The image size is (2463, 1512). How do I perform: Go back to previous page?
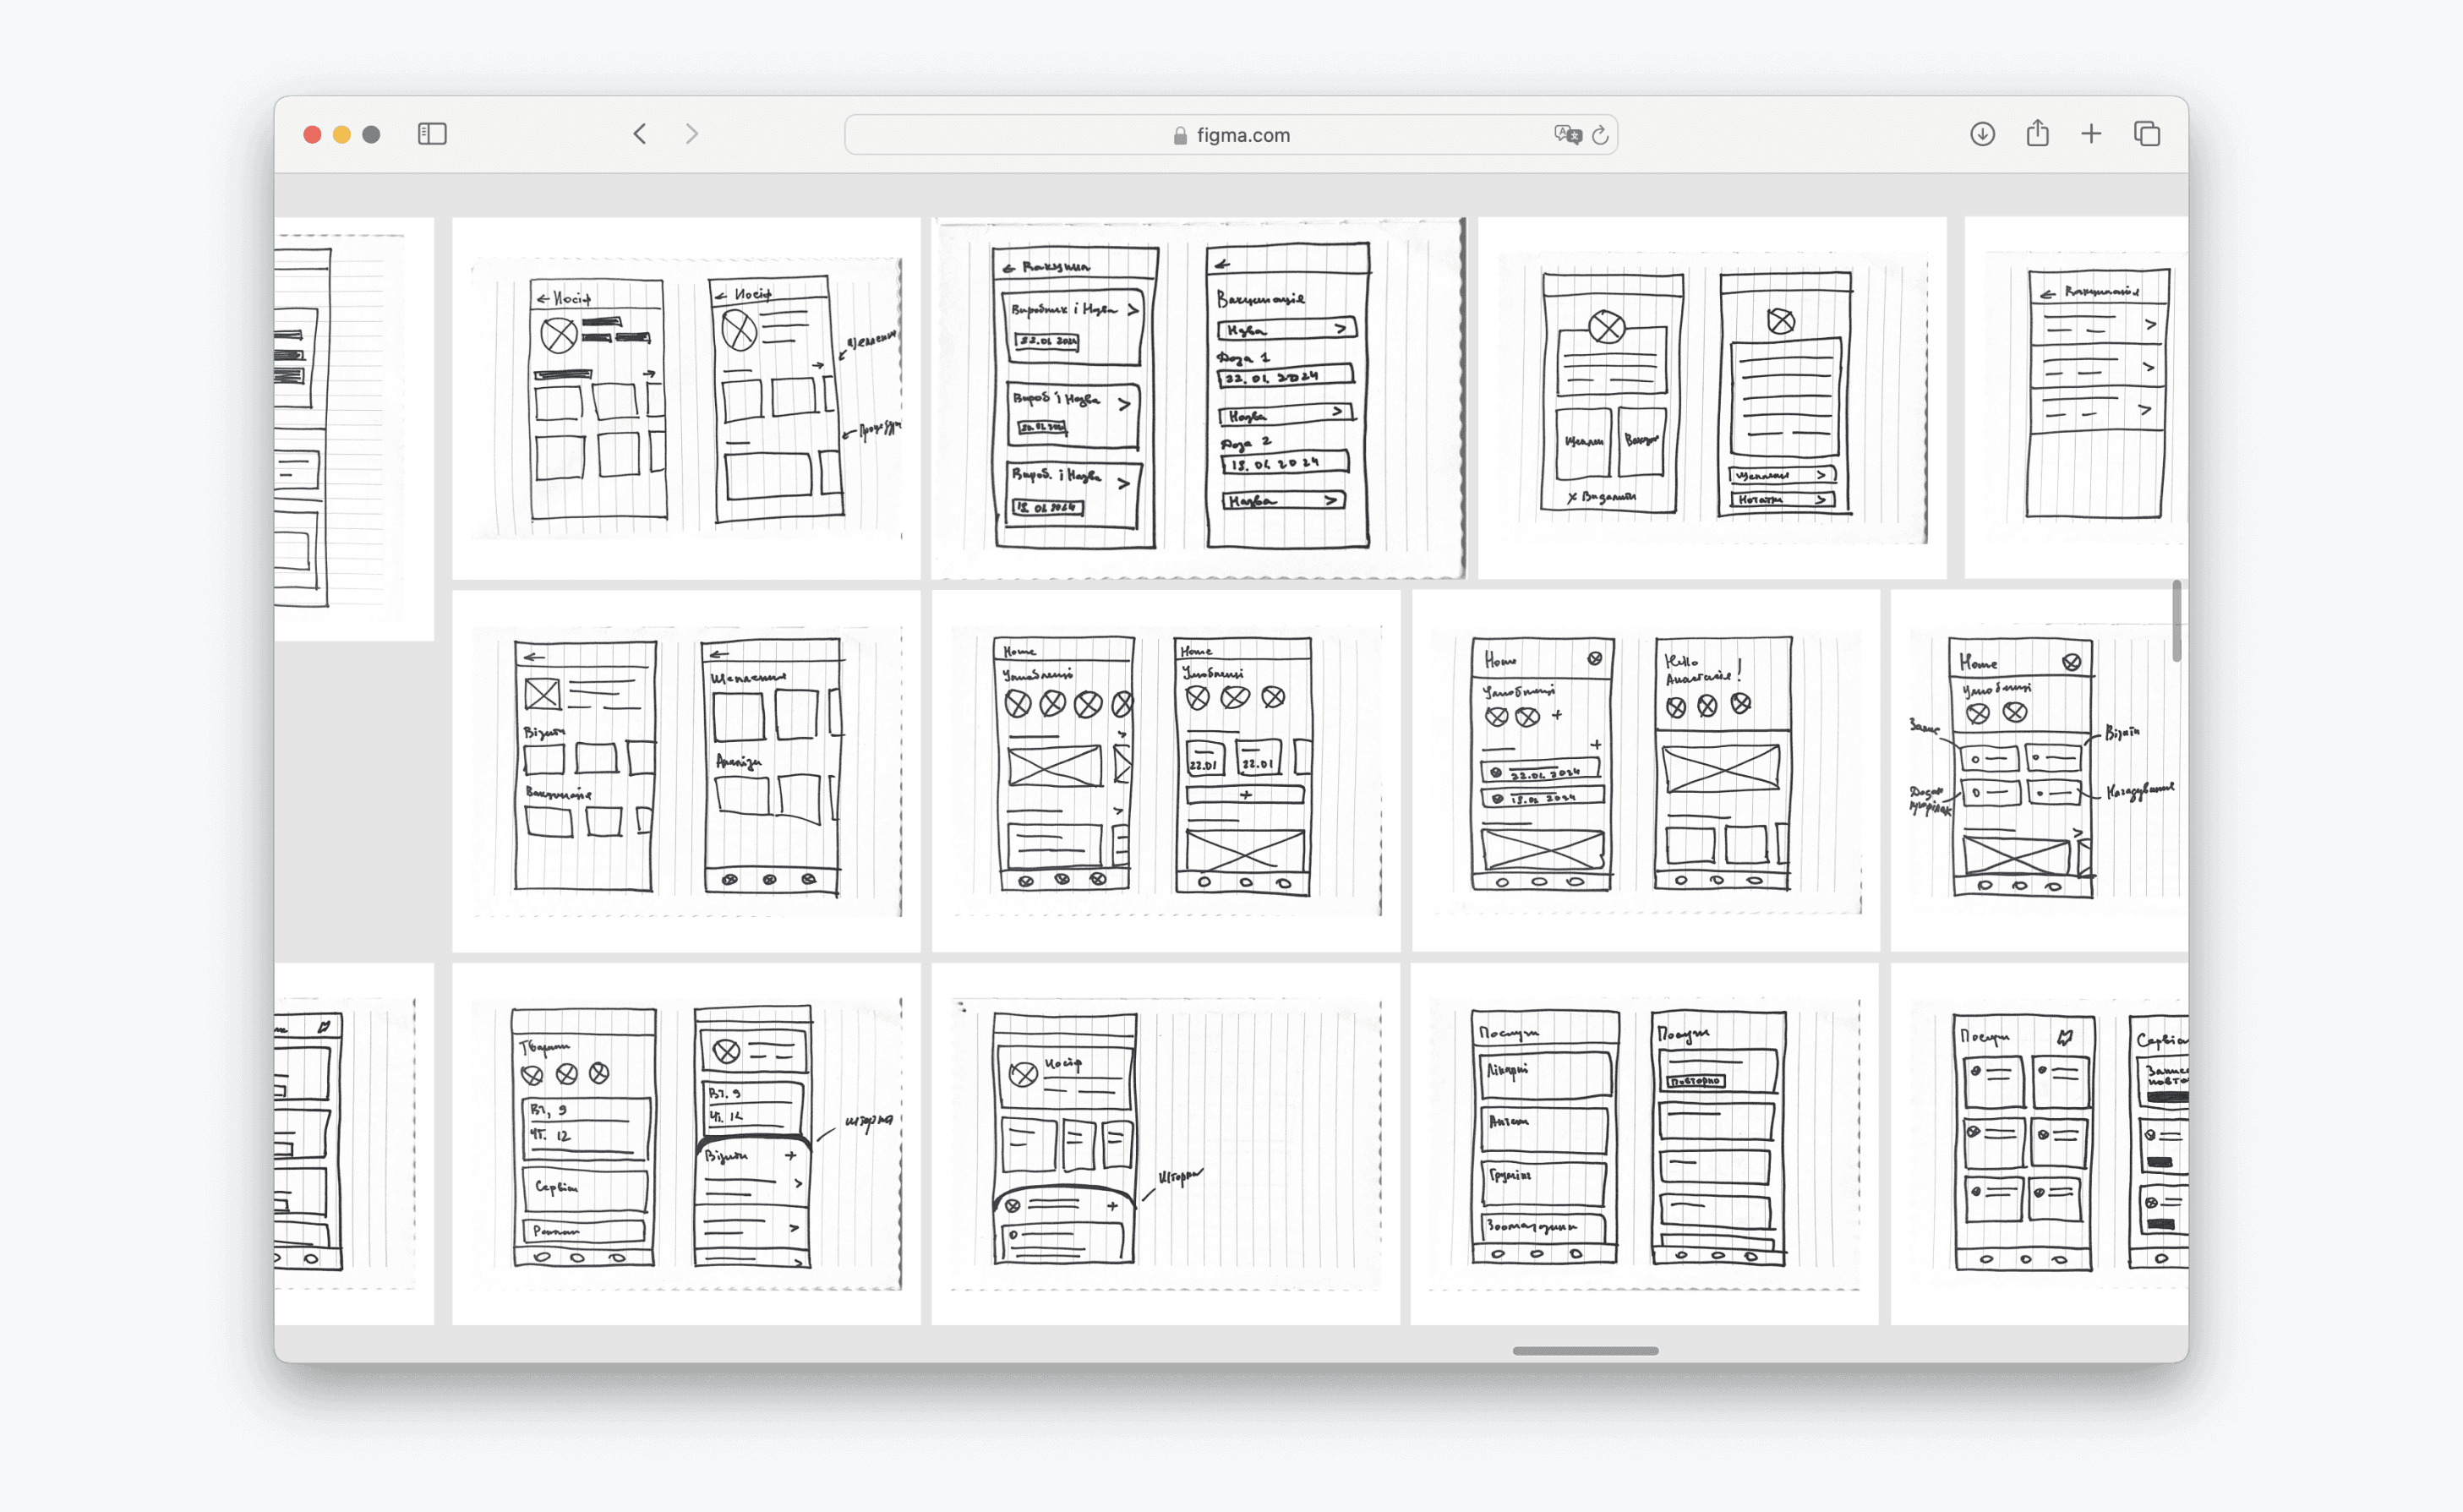tap(640, 134)
